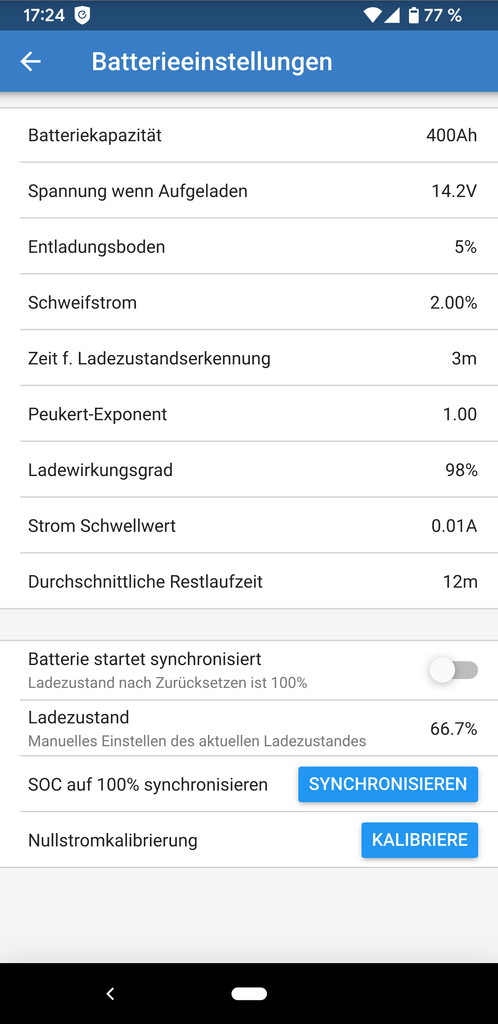Image resolution: width=498 pixels, height=1024 pixels.
Task: Tap the KALIBRIERE button
Action: tap(420, 840)
